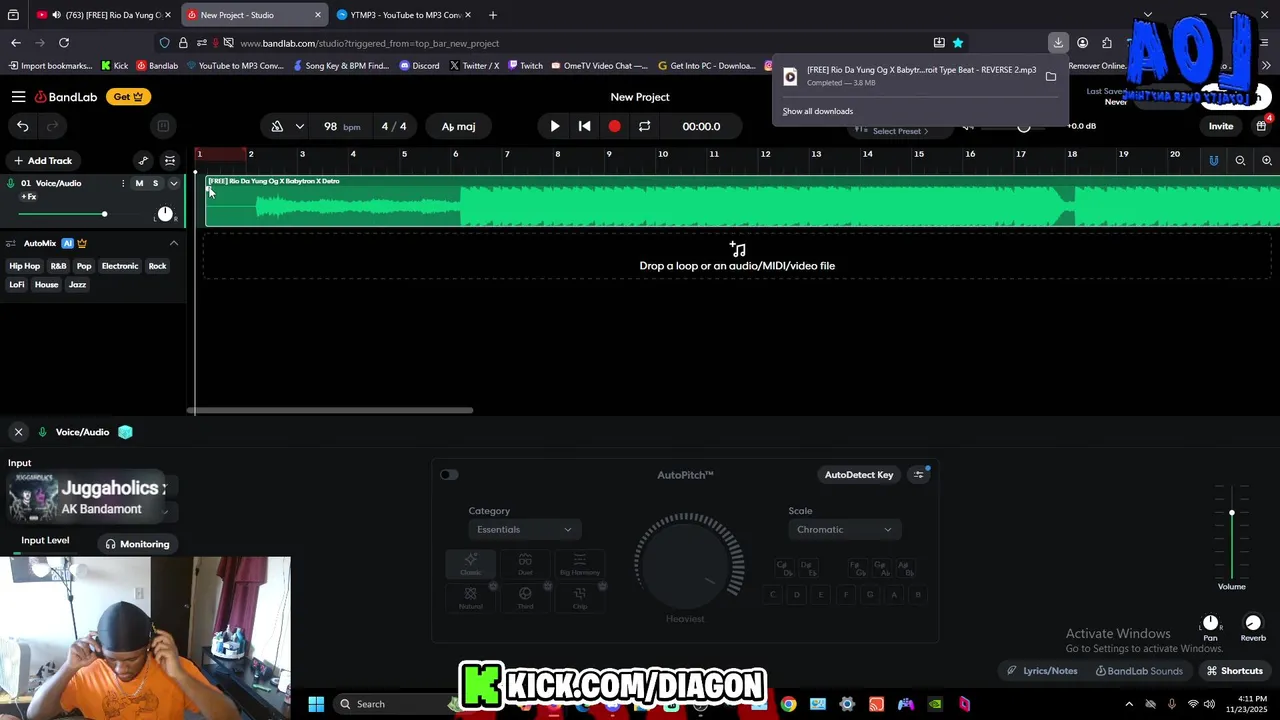Click the blue cube icon beside Voice/Audio
The height and width of the screenshot is (720, 1280).
125,432
